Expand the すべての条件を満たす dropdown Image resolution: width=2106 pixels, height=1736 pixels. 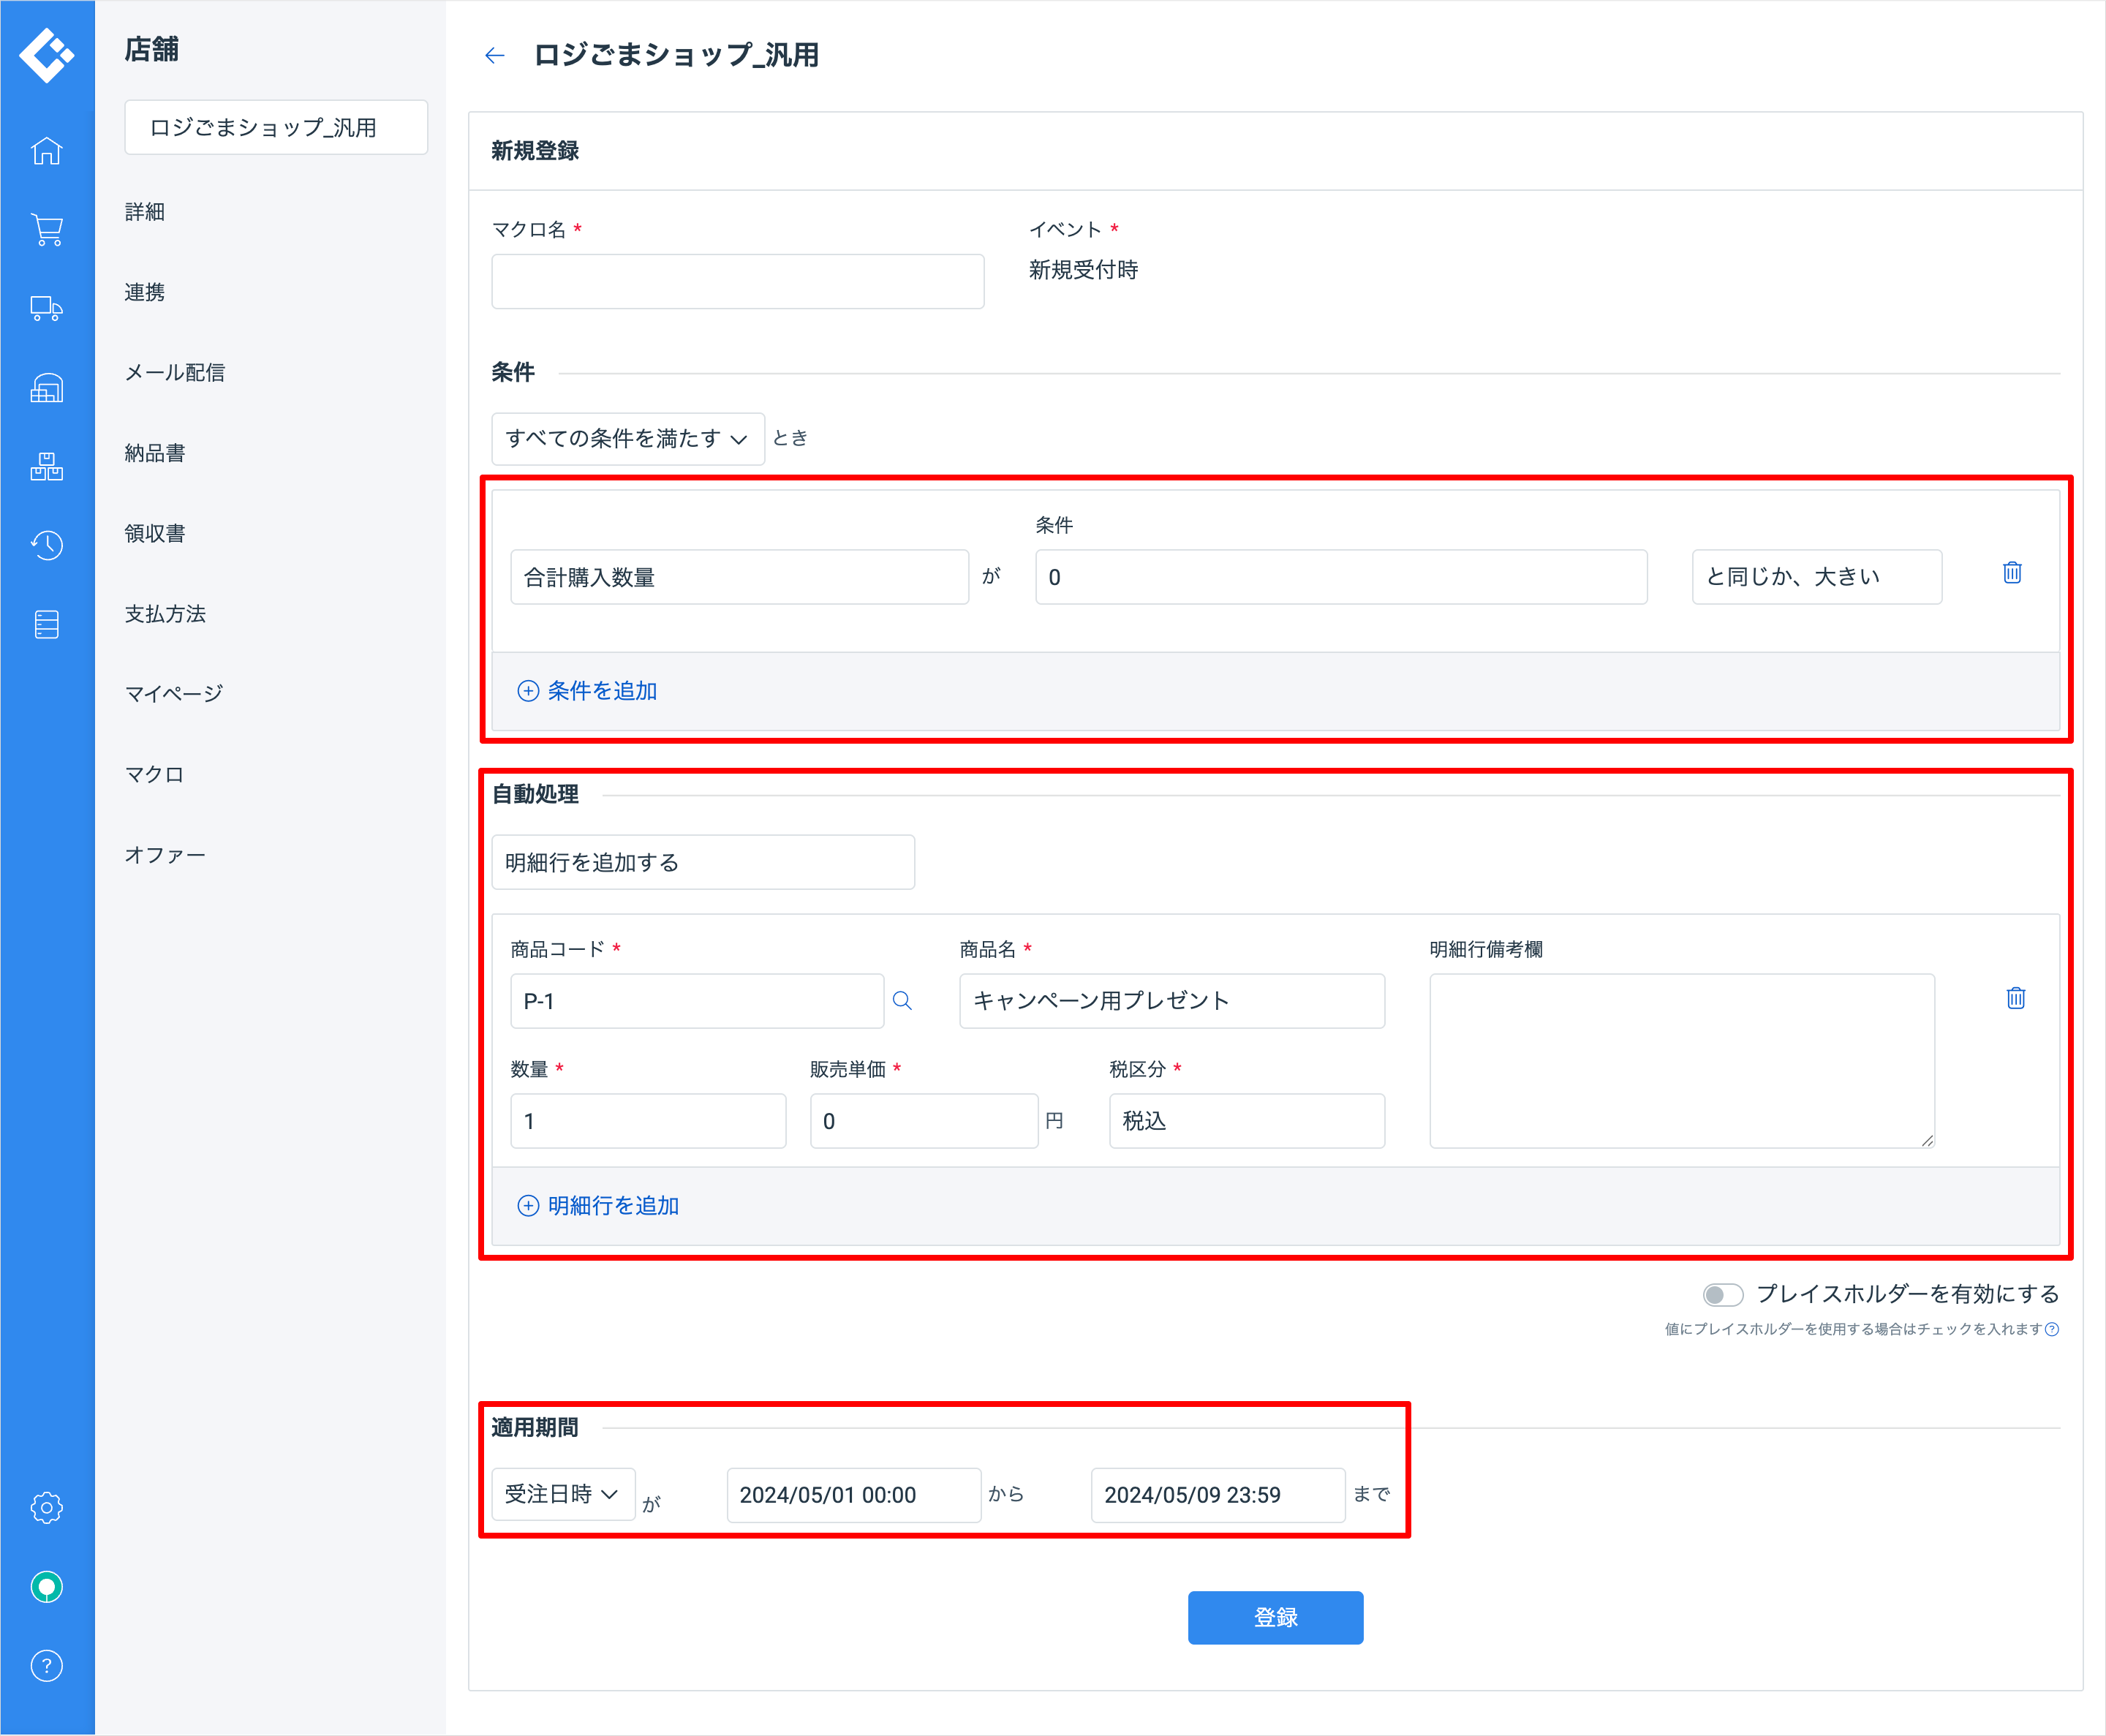(627, 439)
